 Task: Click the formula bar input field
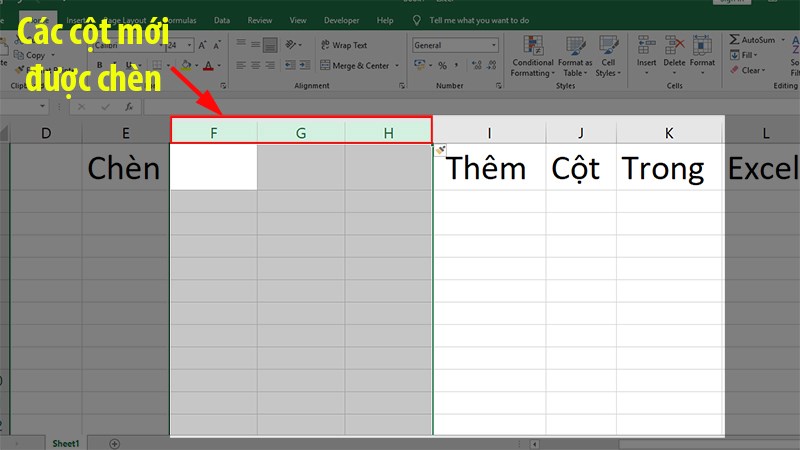[469, 107]
